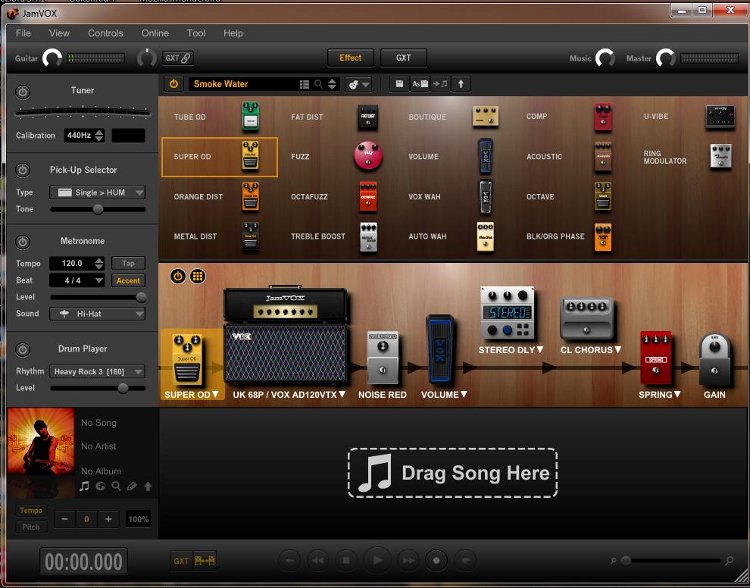Screen dimensions: 750x588
Task: Click the Drag Song Here drop zone
Action: pyautogui.click(x=452, y=473)
